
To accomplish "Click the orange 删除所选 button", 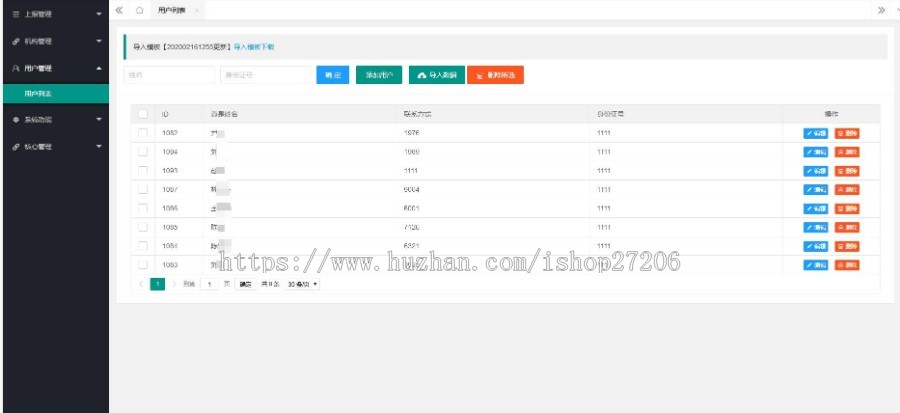I will [495, 75].
